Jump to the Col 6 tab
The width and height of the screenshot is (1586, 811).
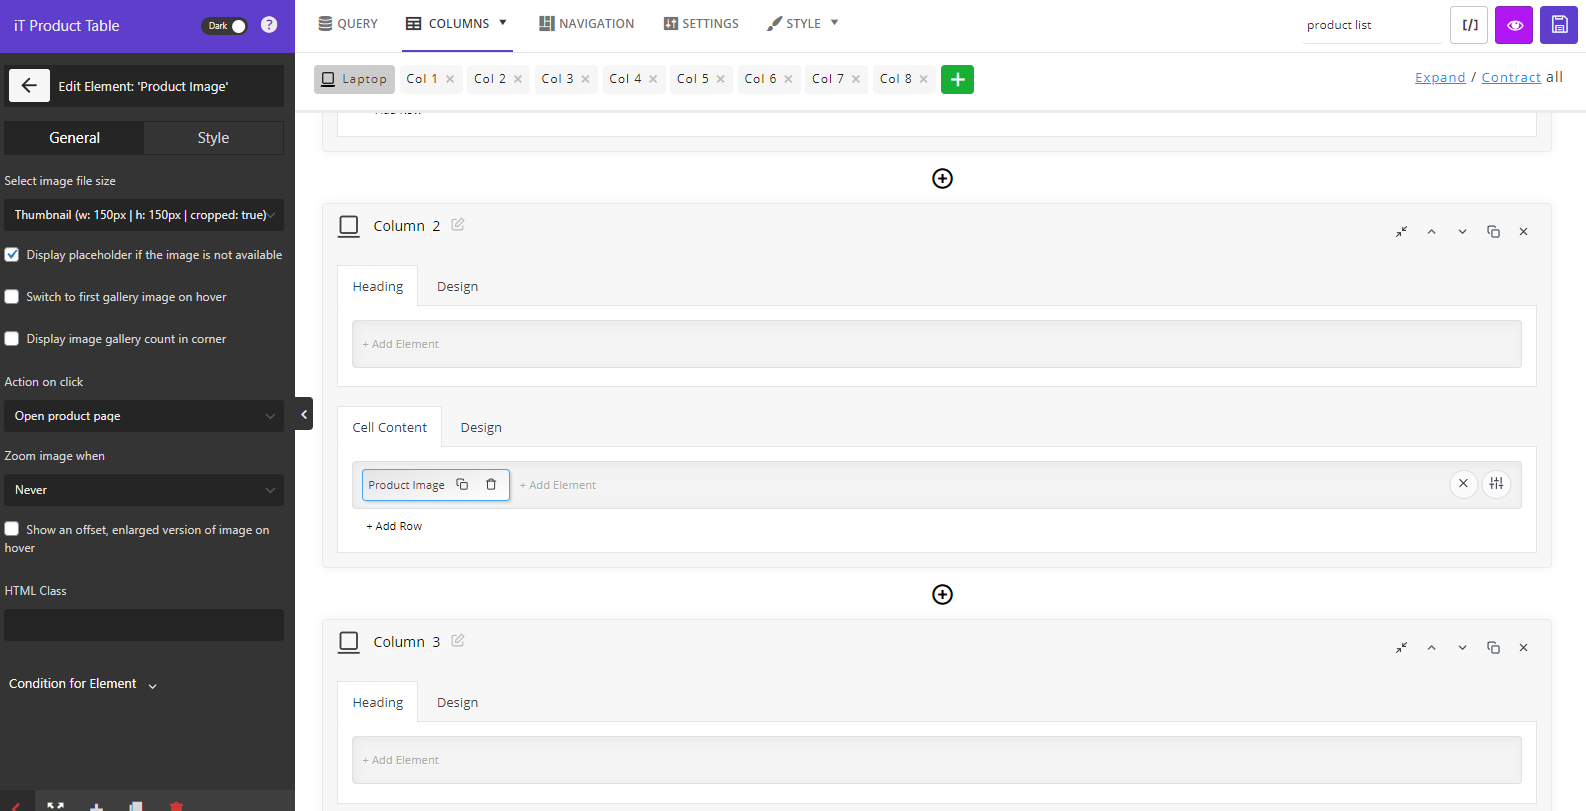(760, 79)
